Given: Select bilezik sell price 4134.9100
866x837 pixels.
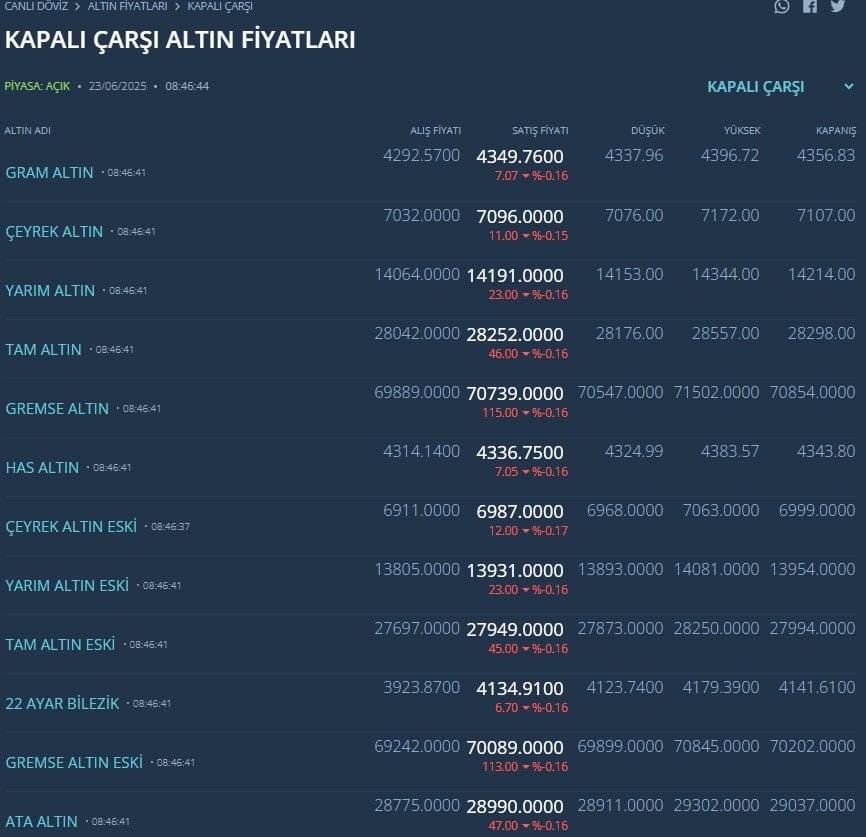Looking at the screenshot, I should (520, 689).
